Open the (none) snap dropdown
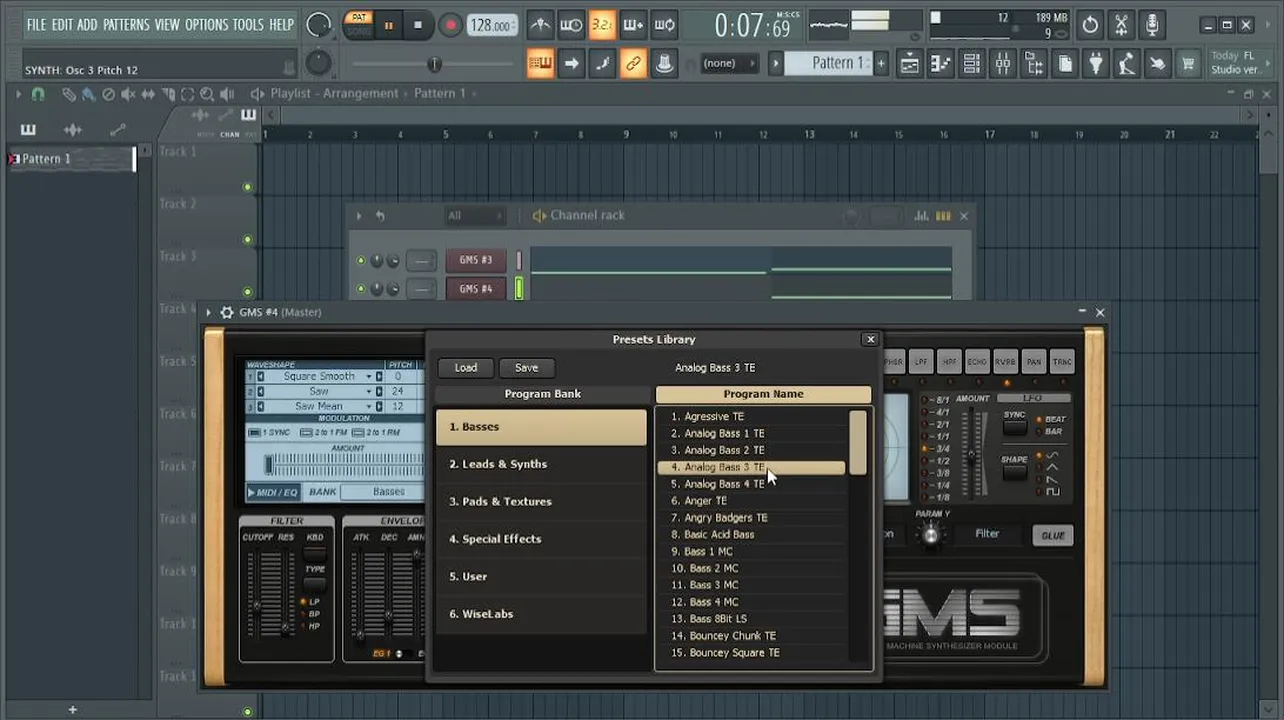The width and height of the screenshot is (1284, 720). point(730,63)
